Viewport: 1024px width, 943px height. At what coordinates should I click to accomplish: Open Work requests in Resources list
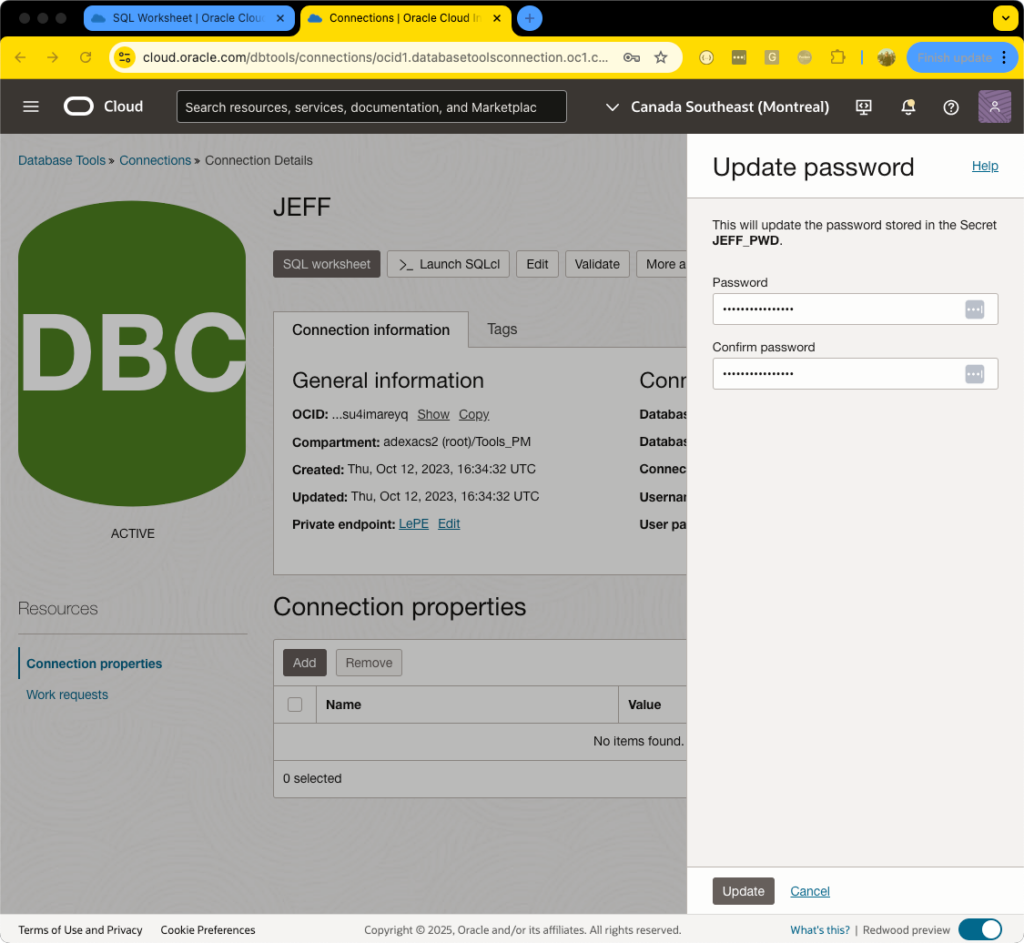(x=67, y=695)
